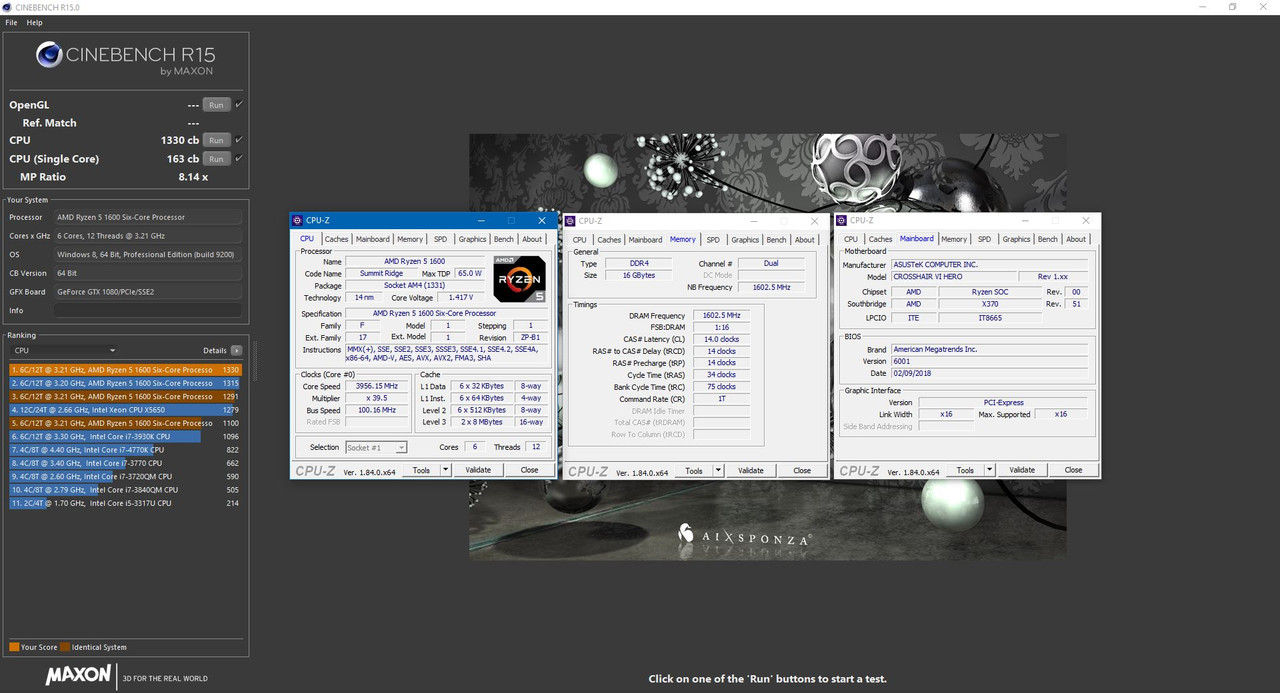Click Validate in Memory window
The image size is (1280, 693).
pos(750,470)
